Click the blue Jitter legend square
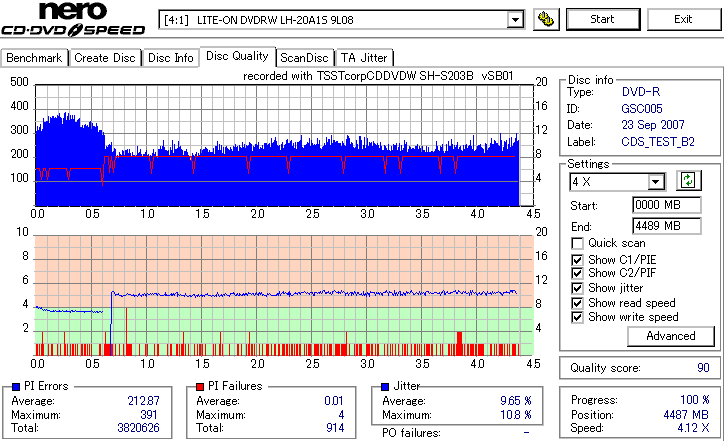 pos(385,387)
